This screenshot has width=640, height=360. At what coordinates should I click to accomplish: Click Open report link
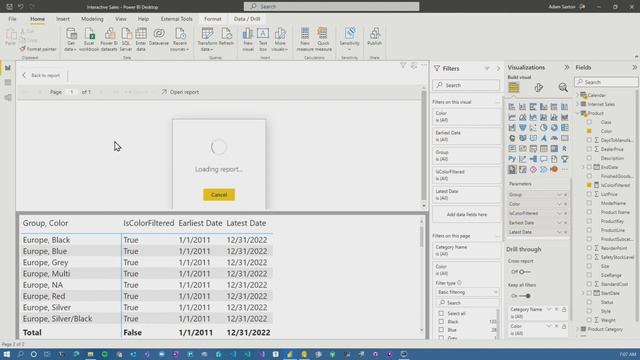click(180, 92)
